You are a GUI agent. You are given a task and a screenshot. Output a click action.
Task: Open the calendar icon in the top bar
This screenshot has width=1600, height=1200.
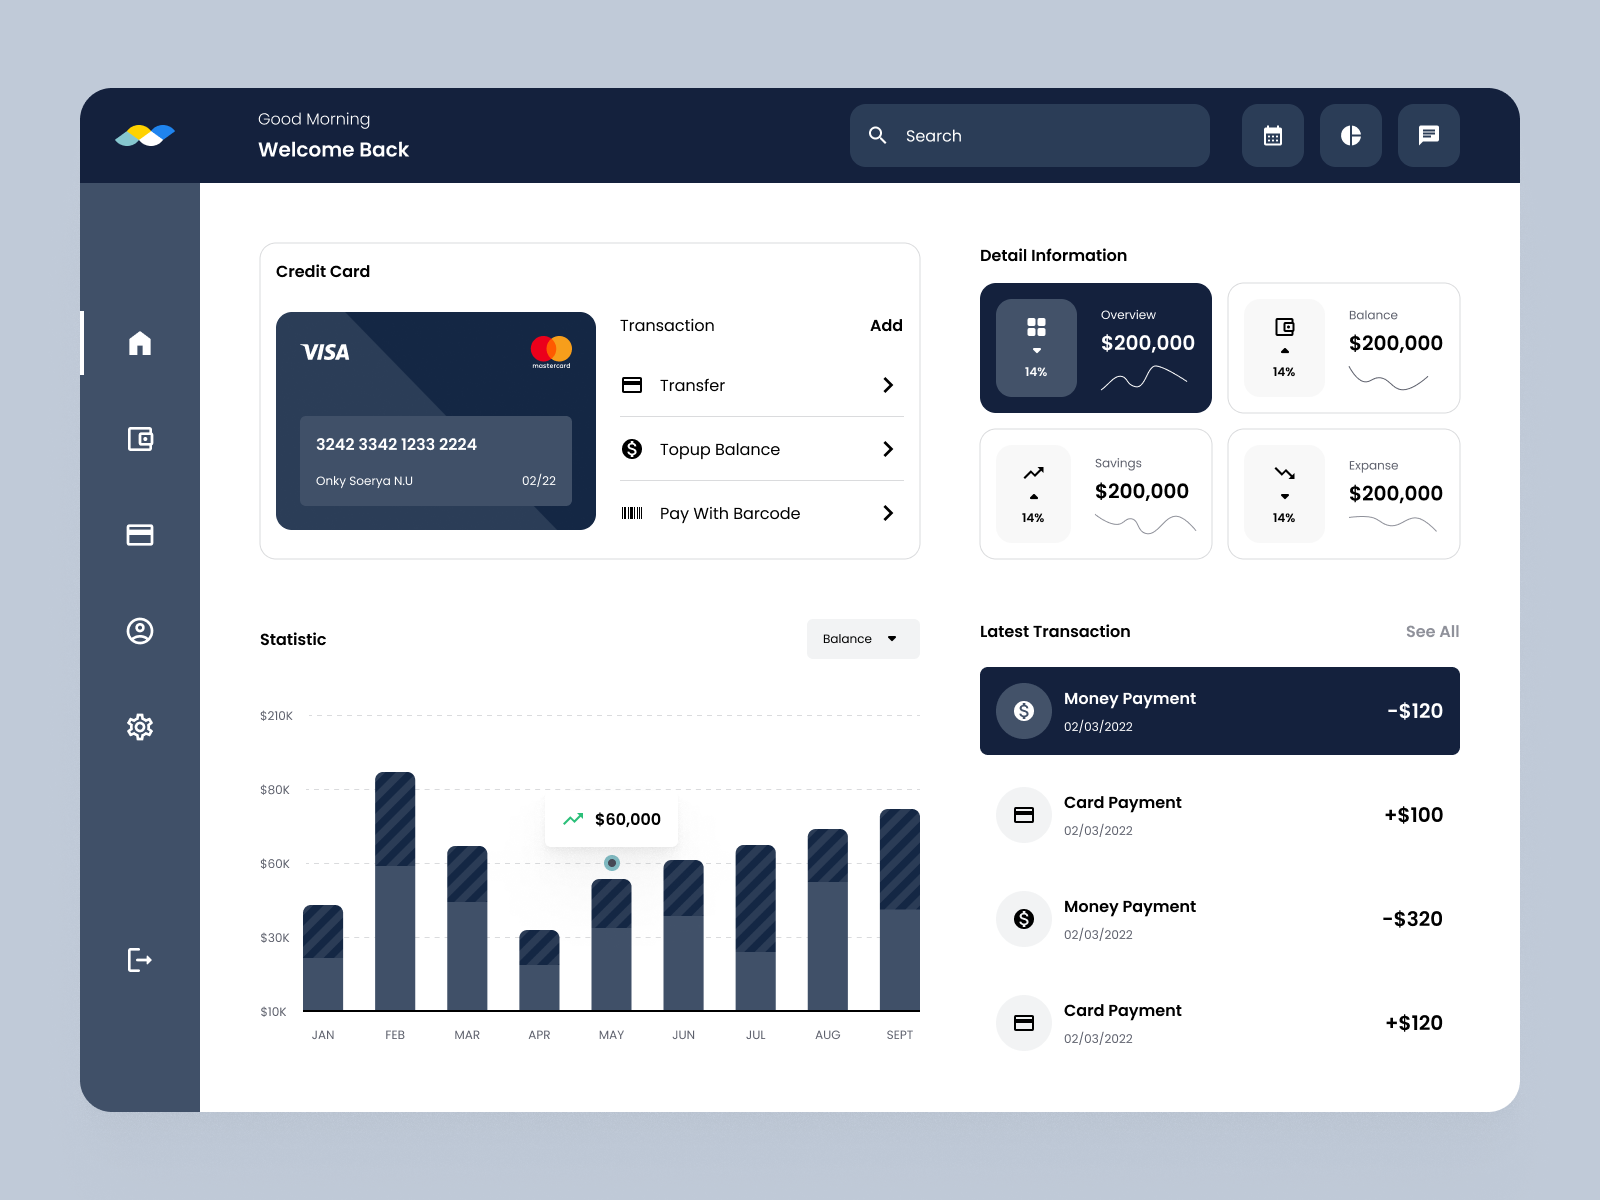tap(1272, 135)
